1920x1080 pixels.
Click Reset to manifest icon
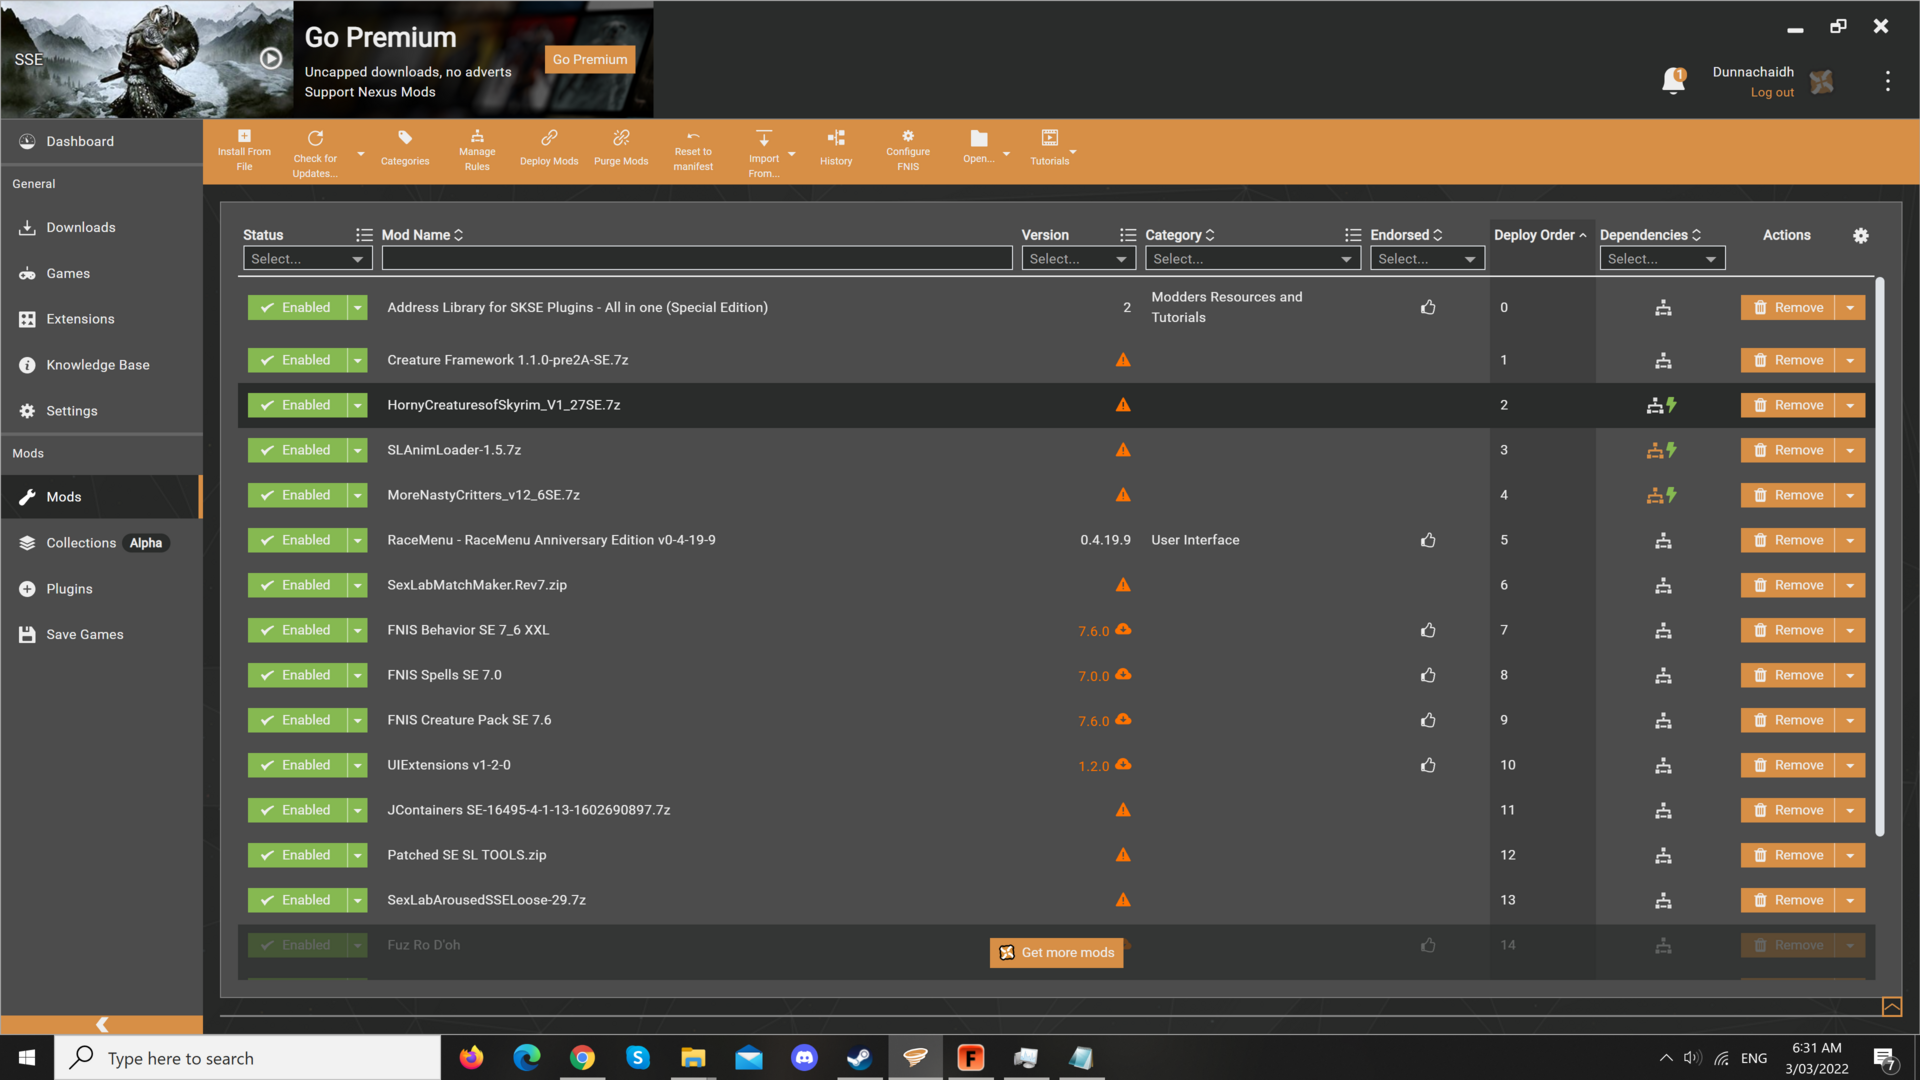click(693, 137)
